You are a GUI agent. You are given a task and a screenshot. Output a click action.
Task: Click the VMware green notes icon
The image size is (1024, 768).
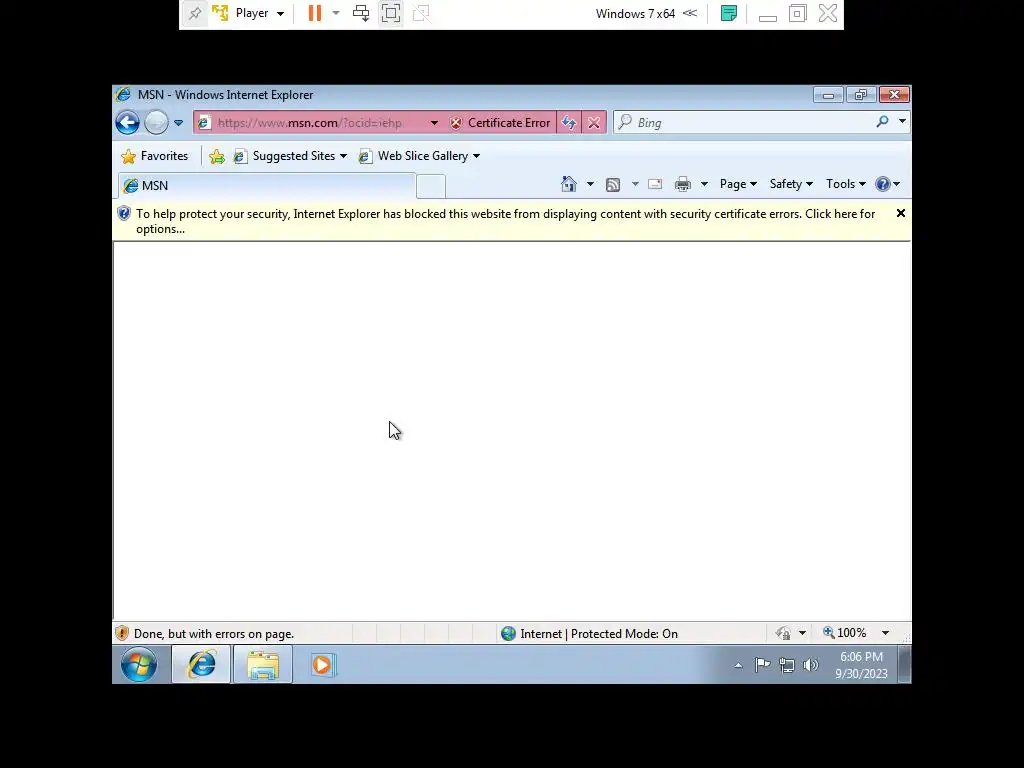coord(729,13)
